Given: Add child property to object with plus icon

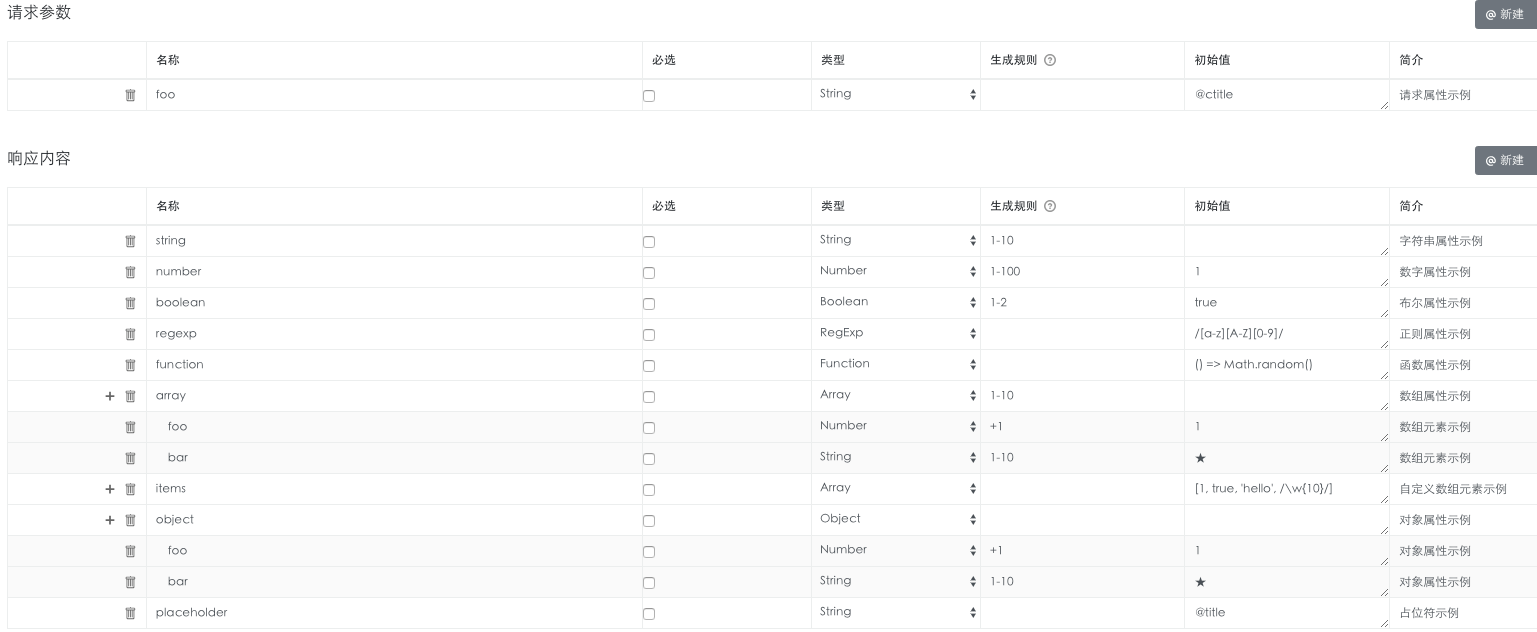Looking at the screenshot, I should tap(110, 520).
